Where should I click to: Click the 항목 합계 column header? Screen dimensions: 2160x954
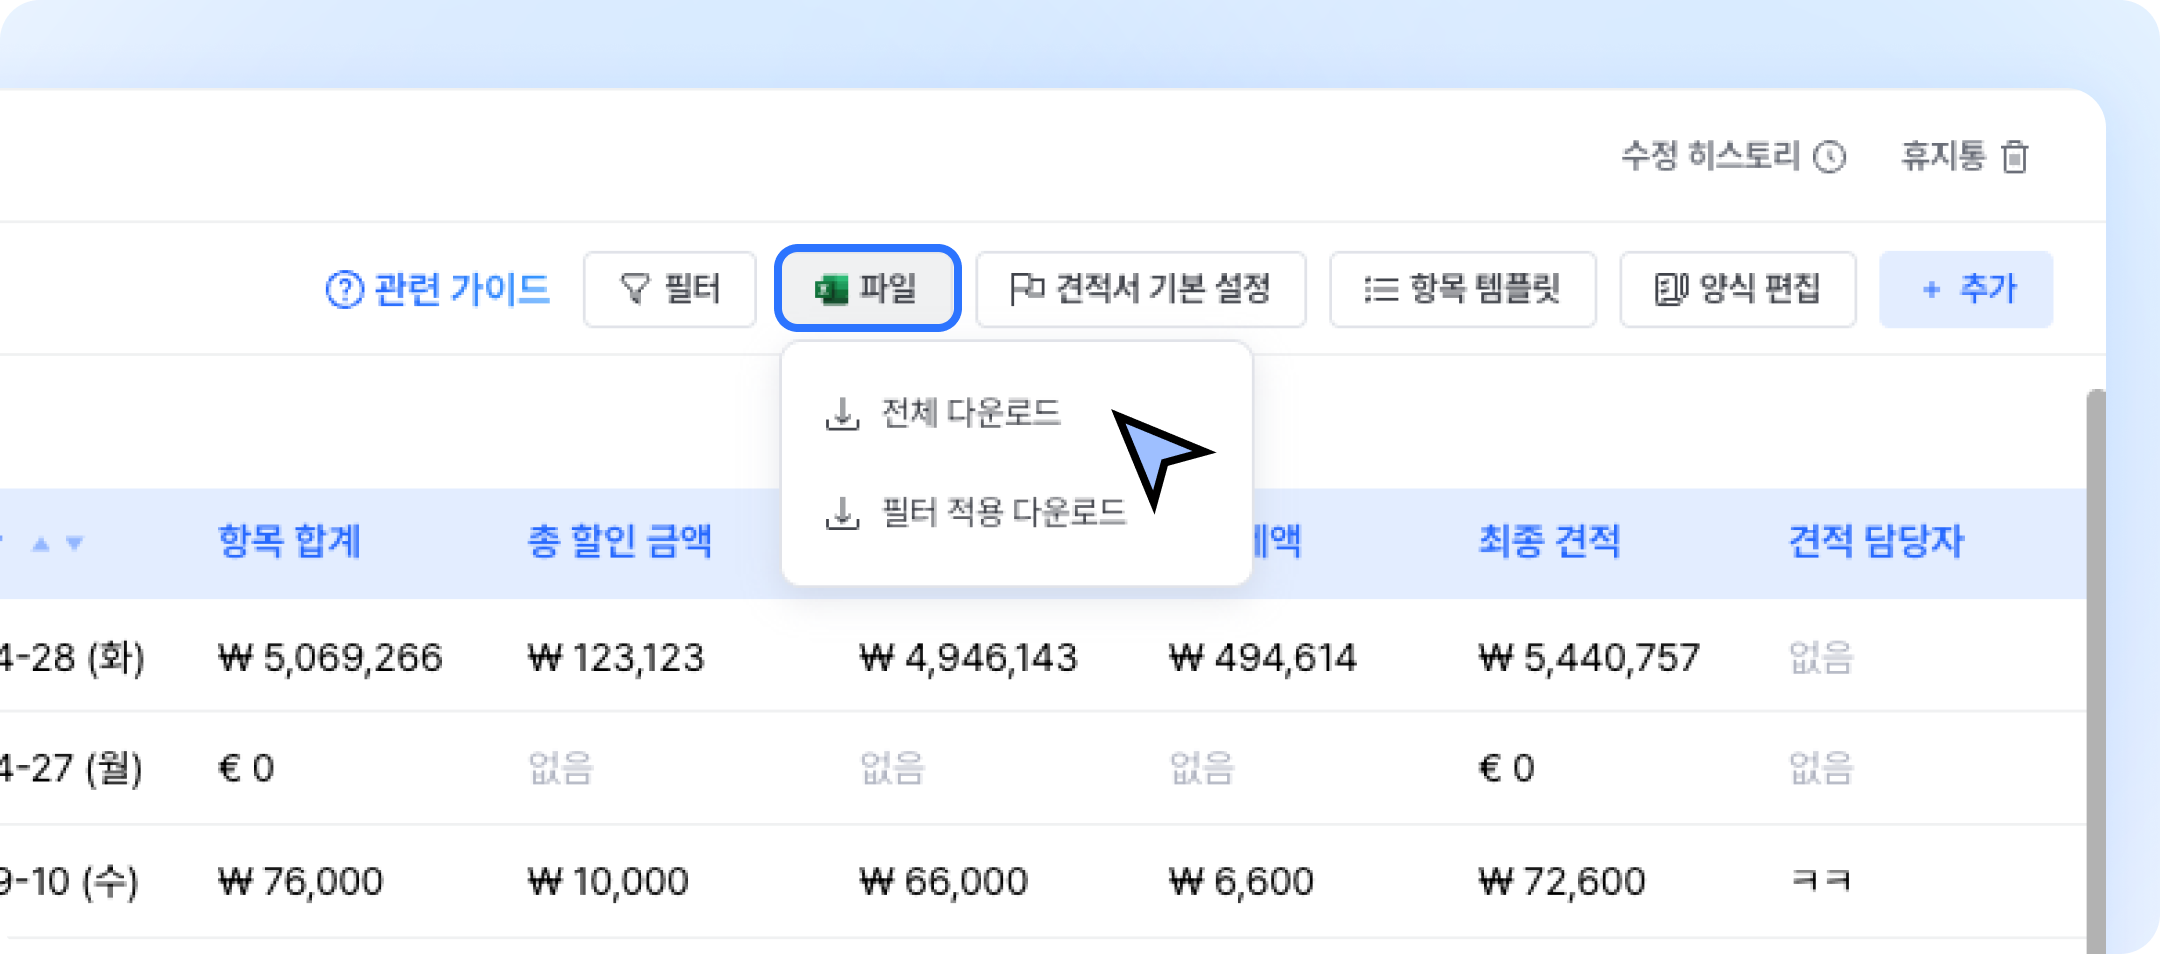tap(289, 541)
